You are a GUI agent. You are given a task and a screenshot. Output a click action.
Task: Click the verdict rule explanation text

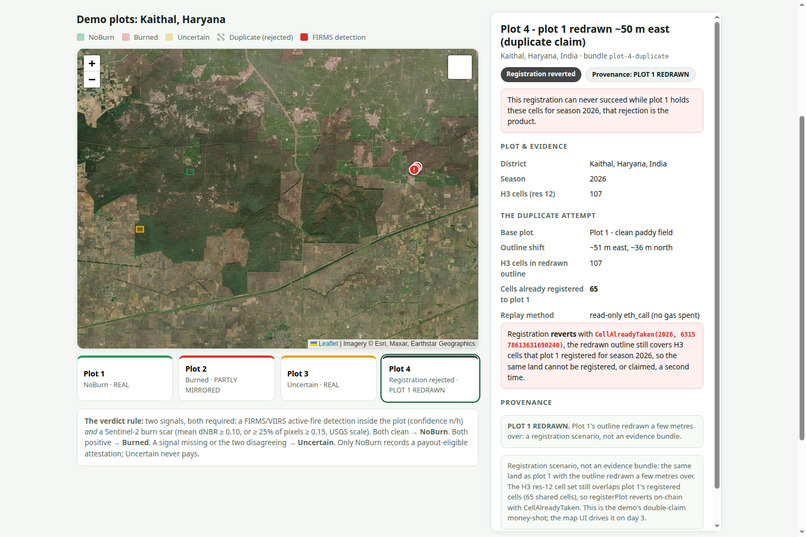pyautogui.click(x=278, y=437)
